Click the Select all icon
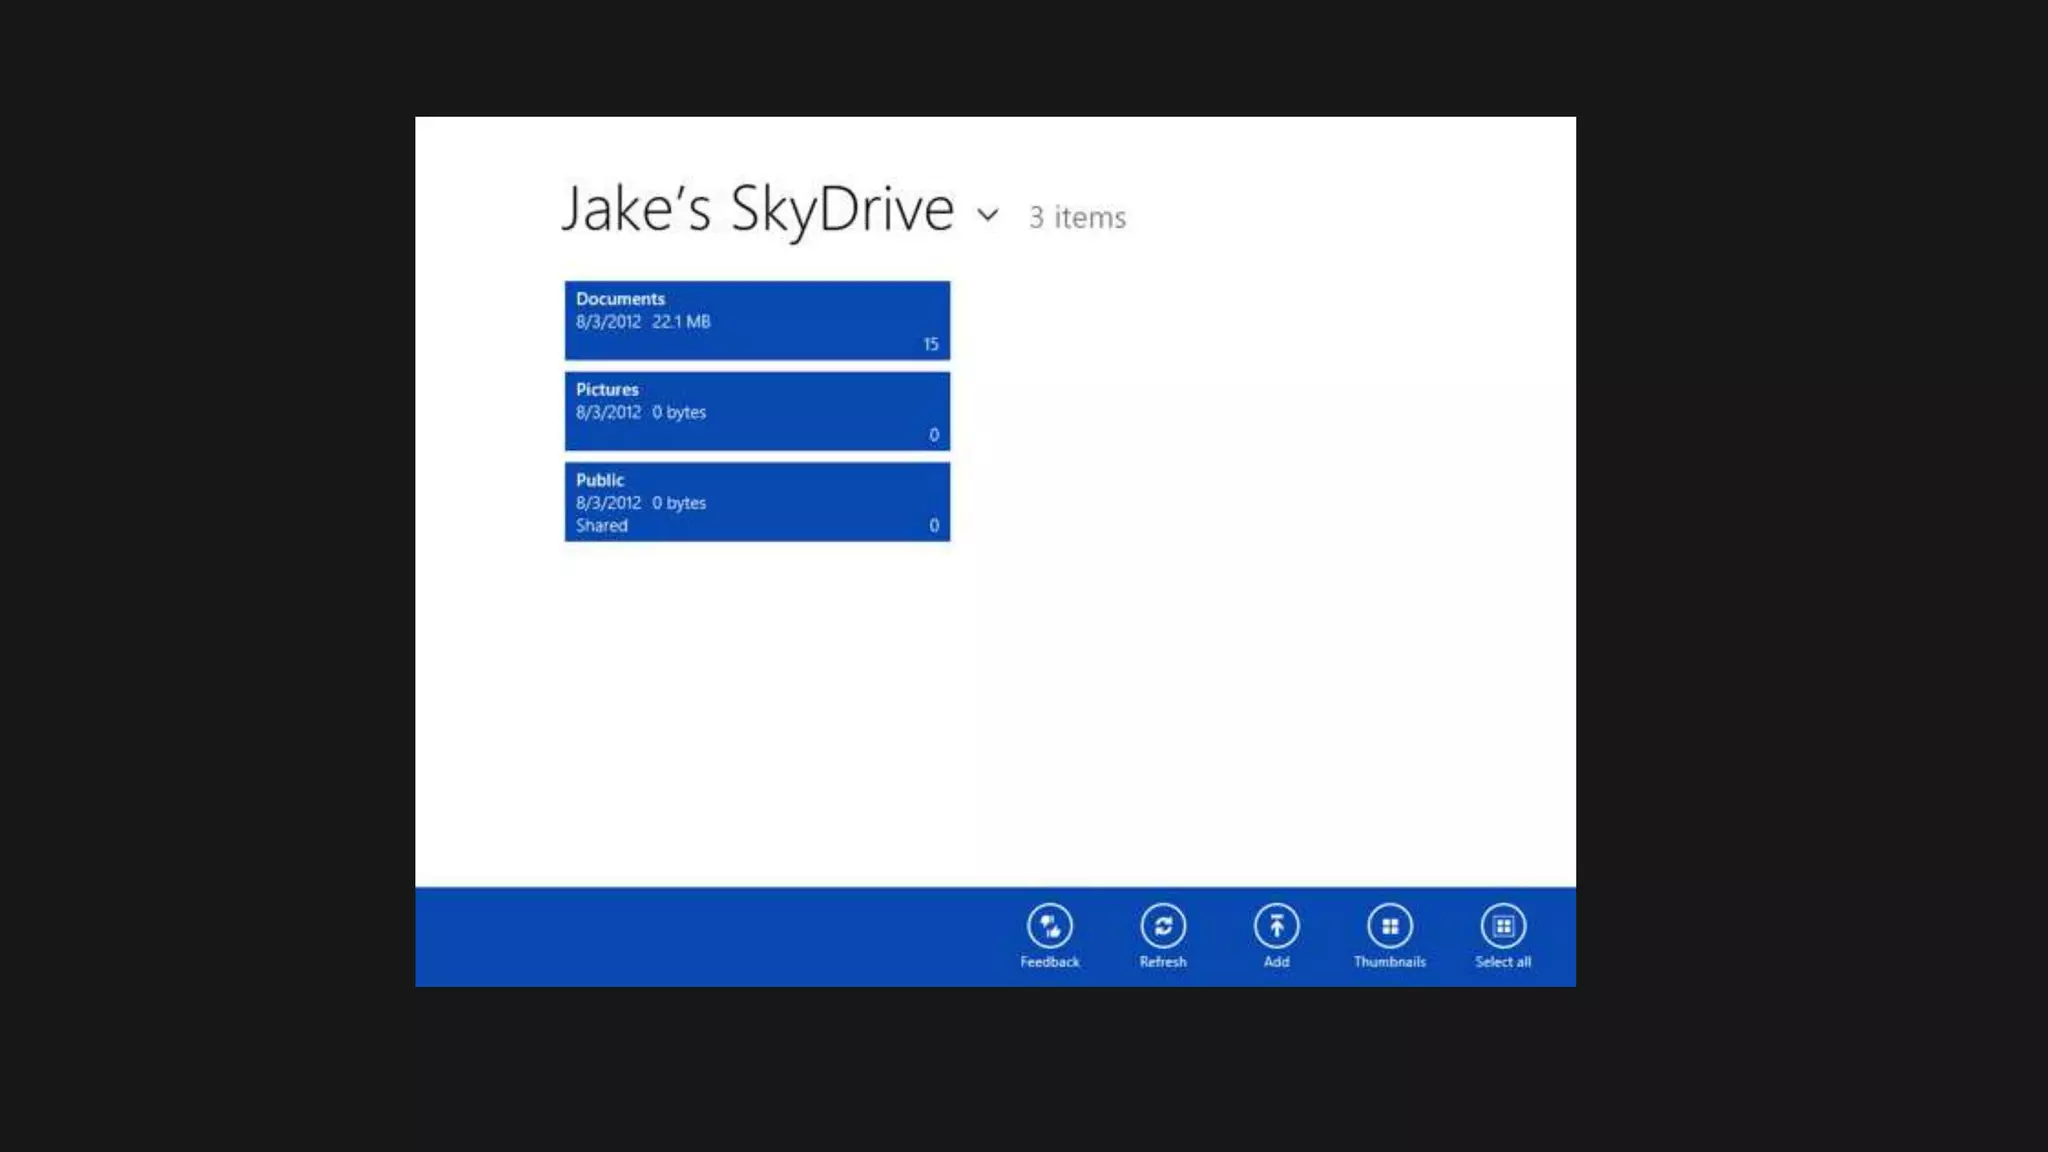This screenshot has height=1152, width=2048. (1503, 926)
